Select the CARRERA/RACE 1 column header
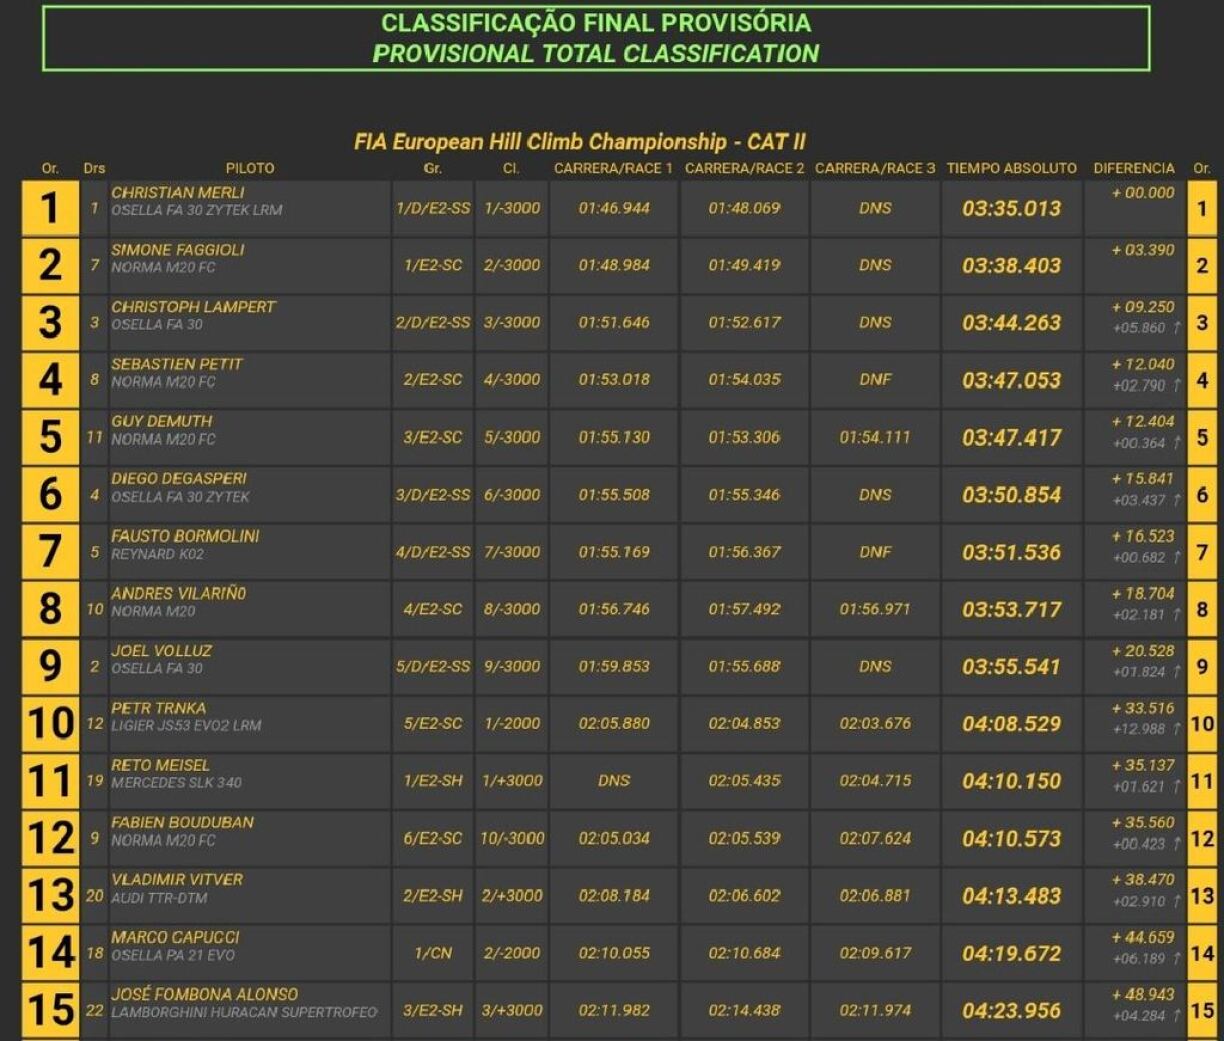The image size is (1224, 1041). (x=613, y=168)
